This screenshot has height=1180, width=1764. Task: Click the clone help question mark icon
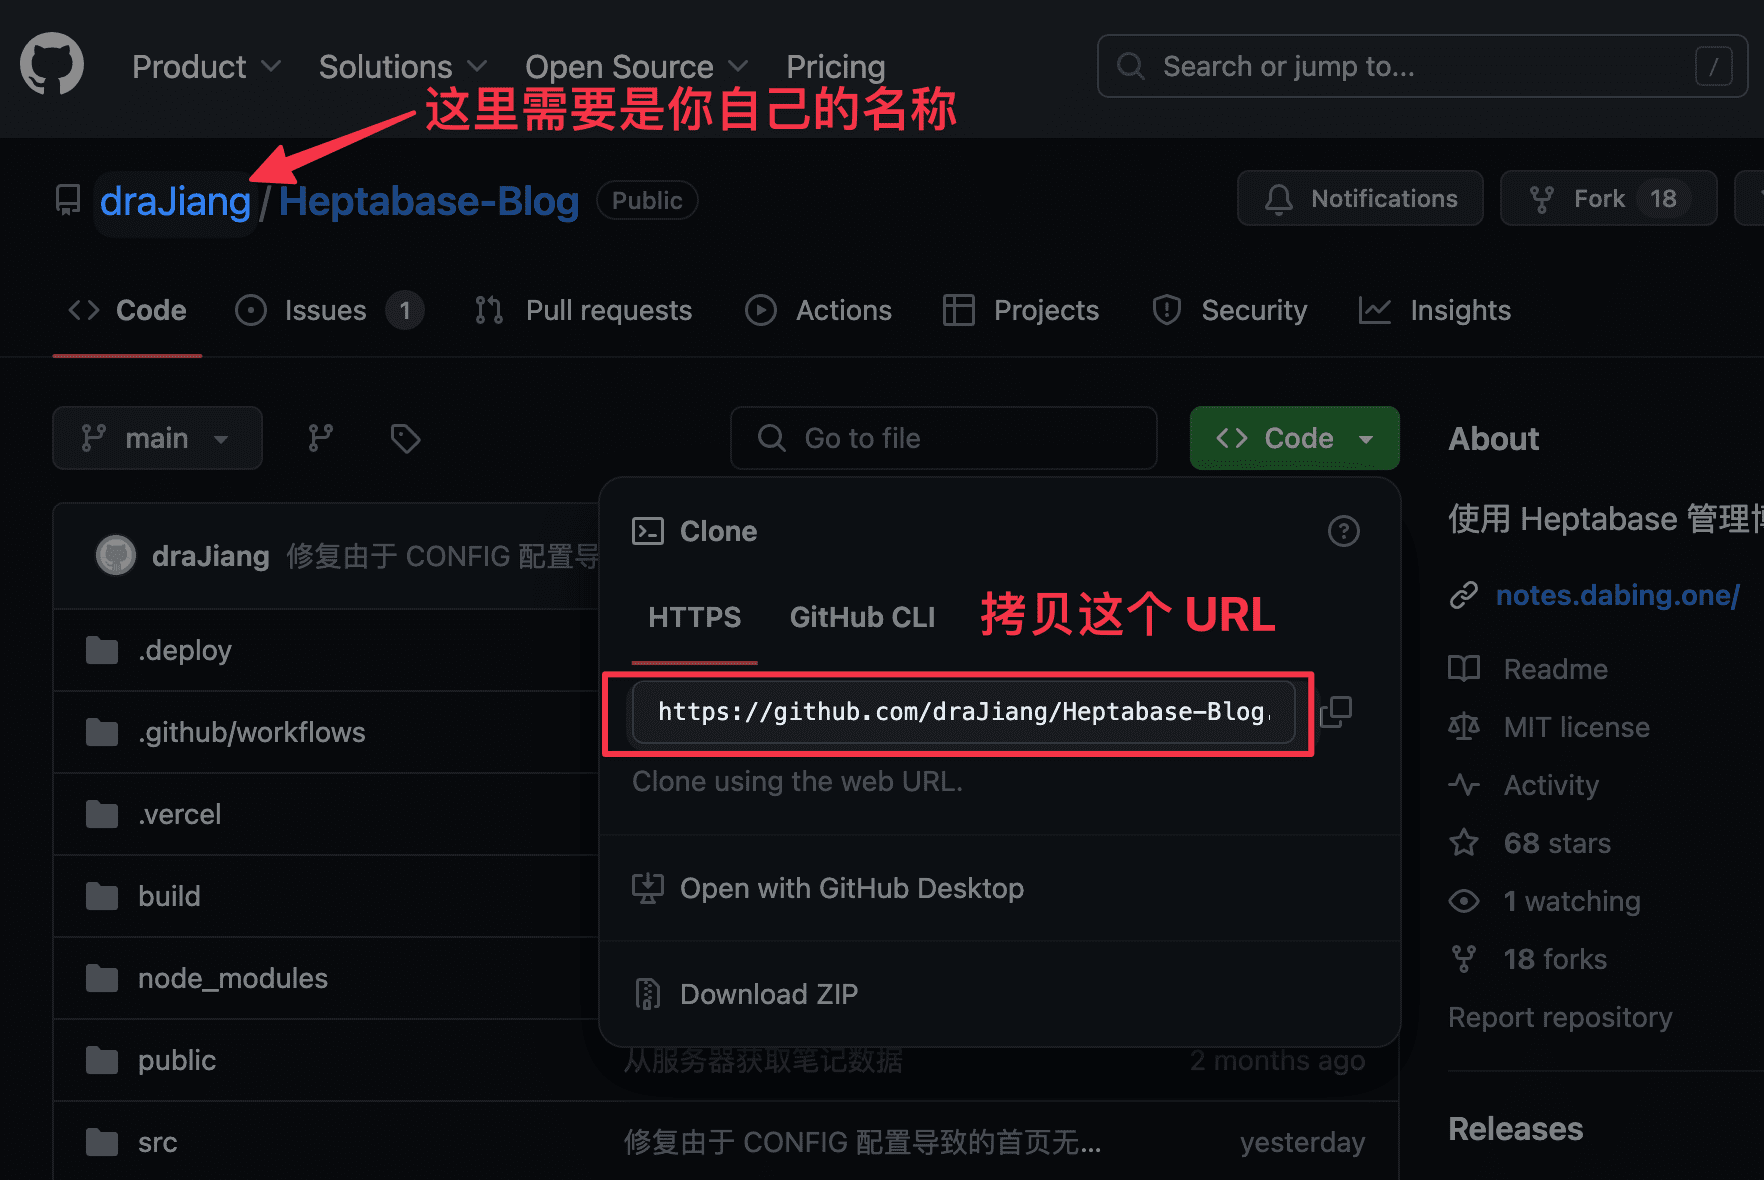[x=1343, y=531]
